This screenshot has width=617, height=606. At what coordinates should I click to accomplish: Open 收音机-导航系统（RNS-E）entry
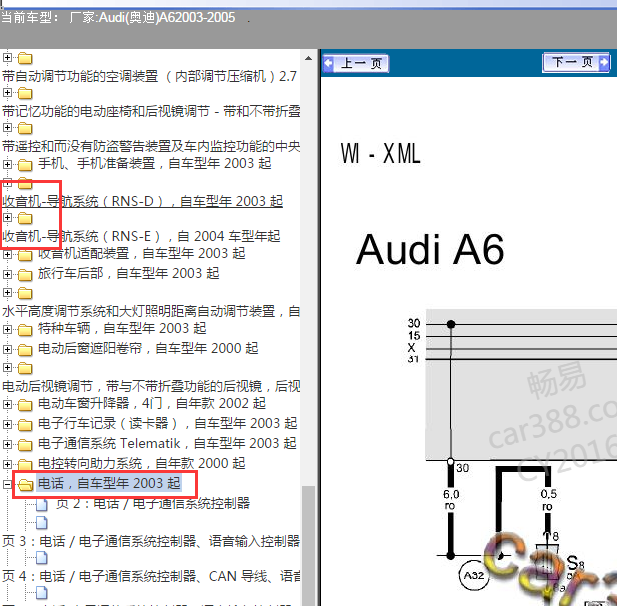(x=141, y=236)
